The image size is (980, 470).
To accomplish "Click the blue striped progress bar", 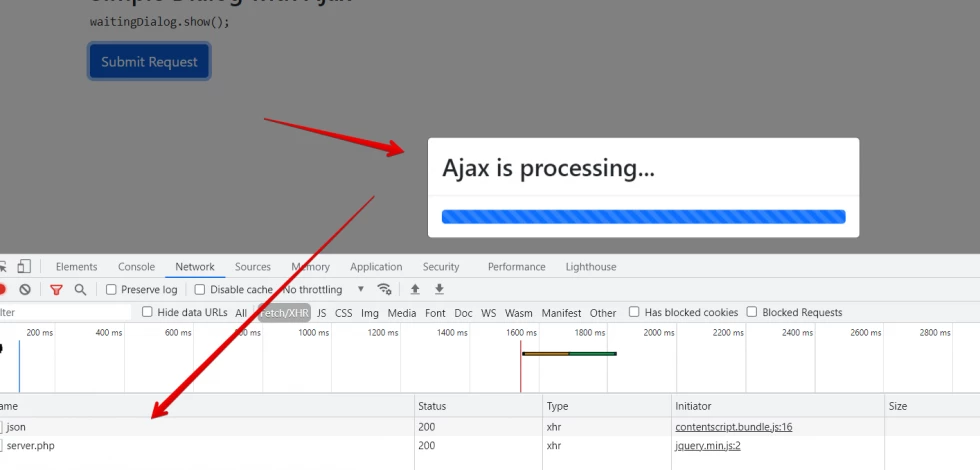I will click(x=643, y=217).
